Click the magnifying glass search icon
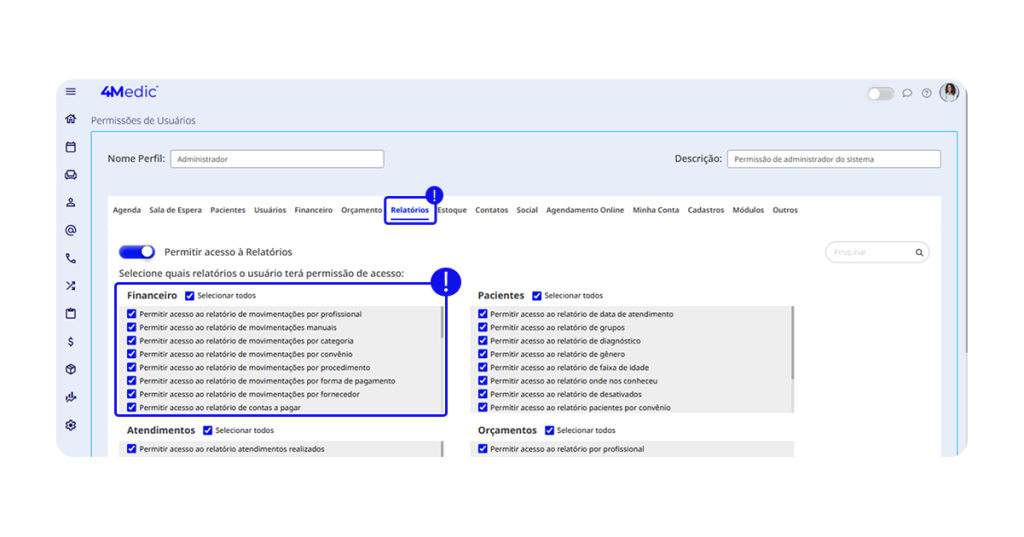This screenshot has height=537, width=1024. coord(919,253)
